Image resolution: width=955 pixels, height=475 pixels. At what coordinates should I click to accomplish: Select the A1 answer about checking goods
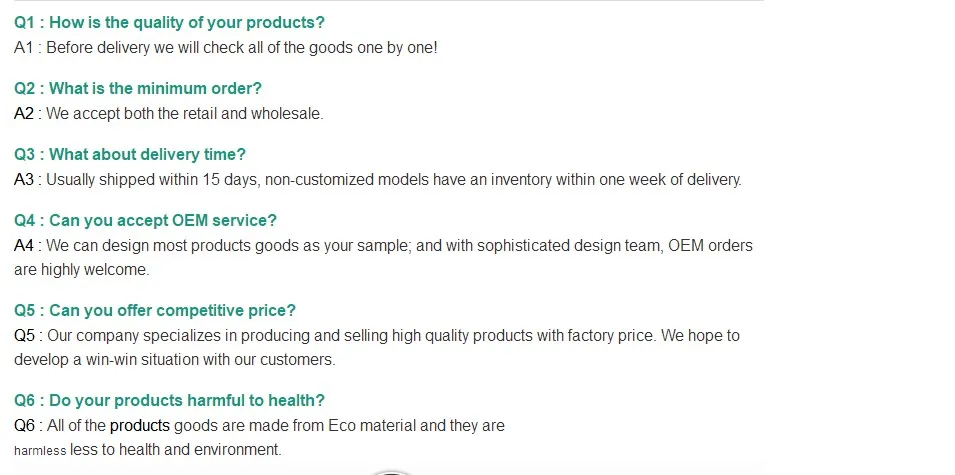(225, 48)
